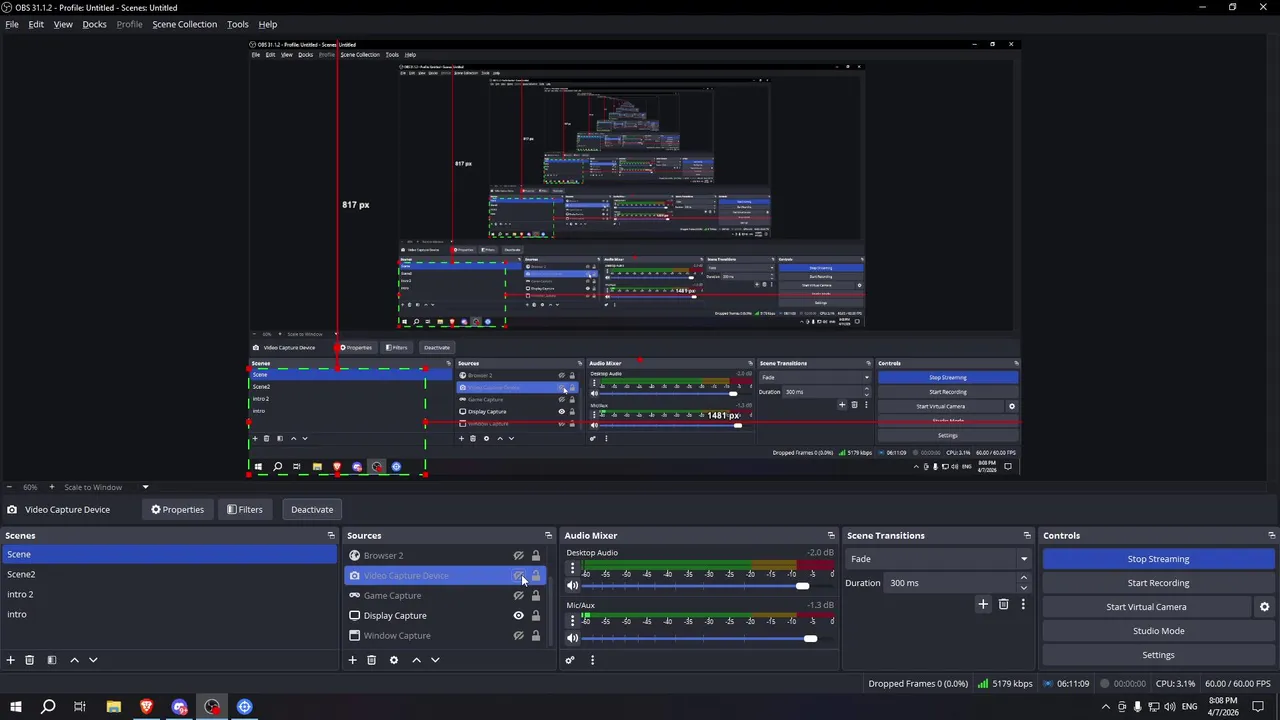Select Scene2 in Scenes list
This screenshot has width=1280, height=720.
(169, 574)
